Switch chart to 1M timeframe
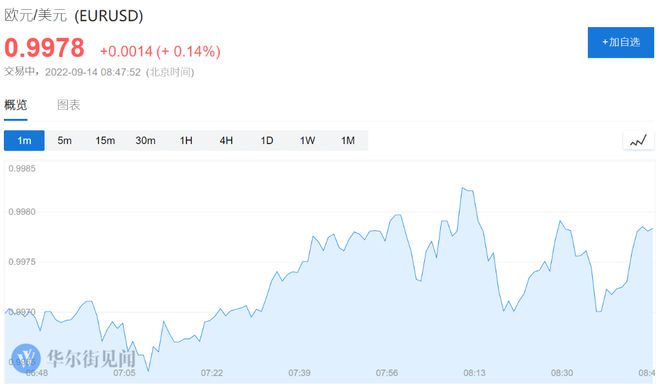The image size is (660, 387). (348, 141)
